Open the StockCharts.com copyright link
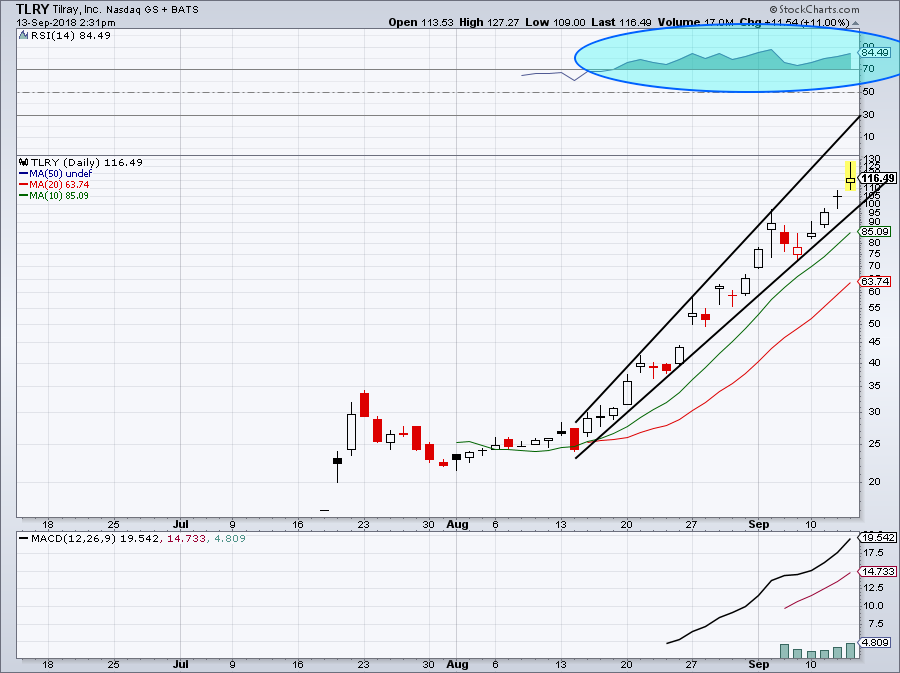Image resolution: width=900 pixels, height=673 pixels. 814,9
